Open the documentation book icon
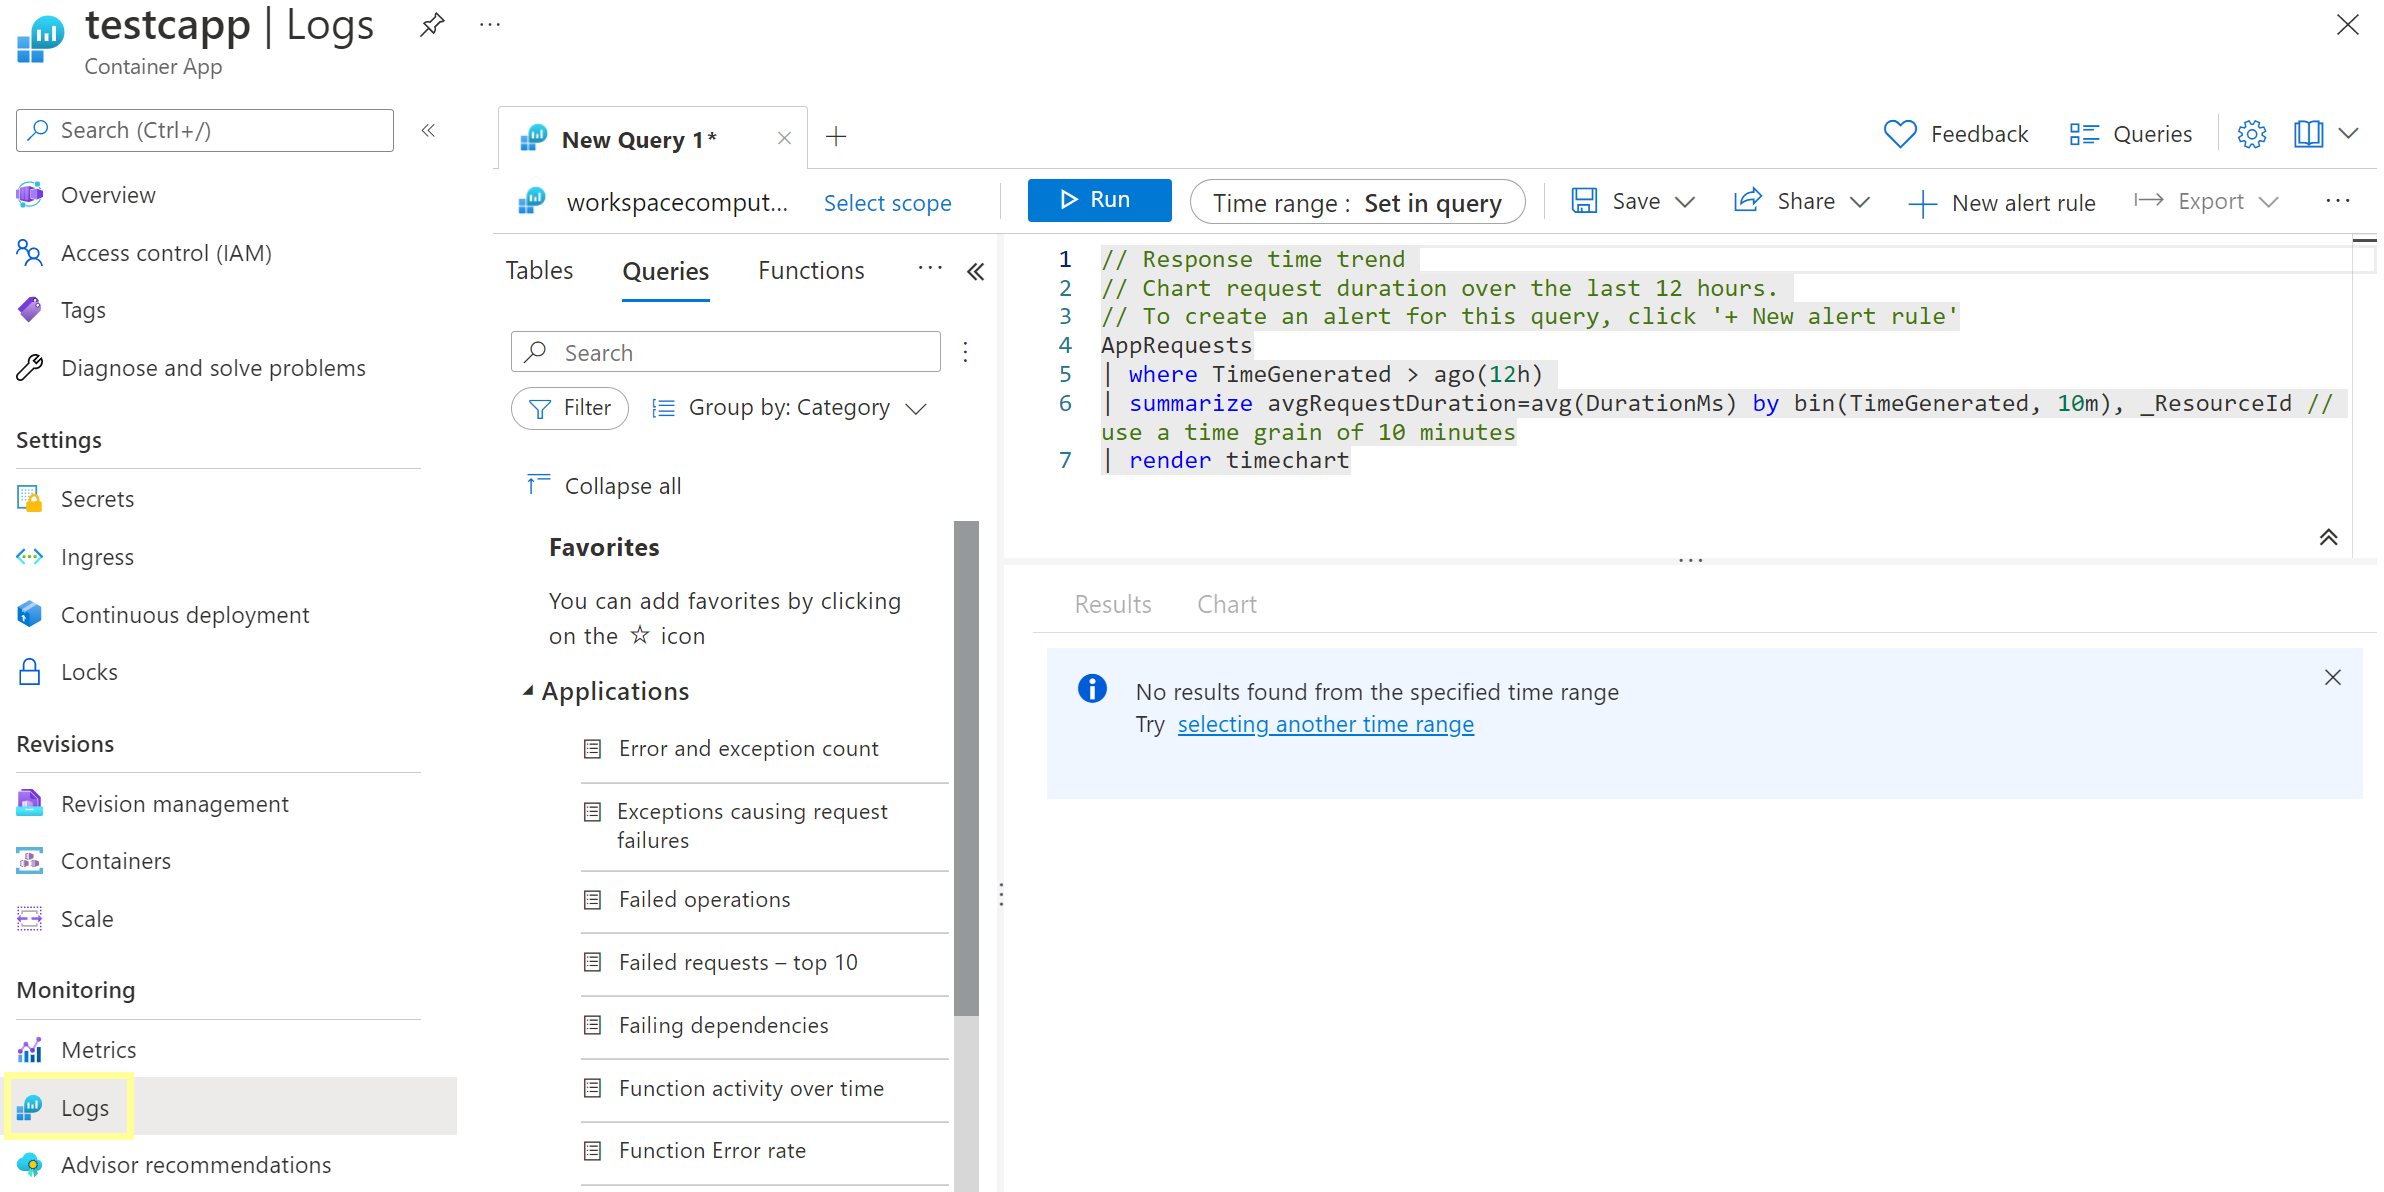The width and height of the screenshot is (2384, 1192). click(2308, 134)
